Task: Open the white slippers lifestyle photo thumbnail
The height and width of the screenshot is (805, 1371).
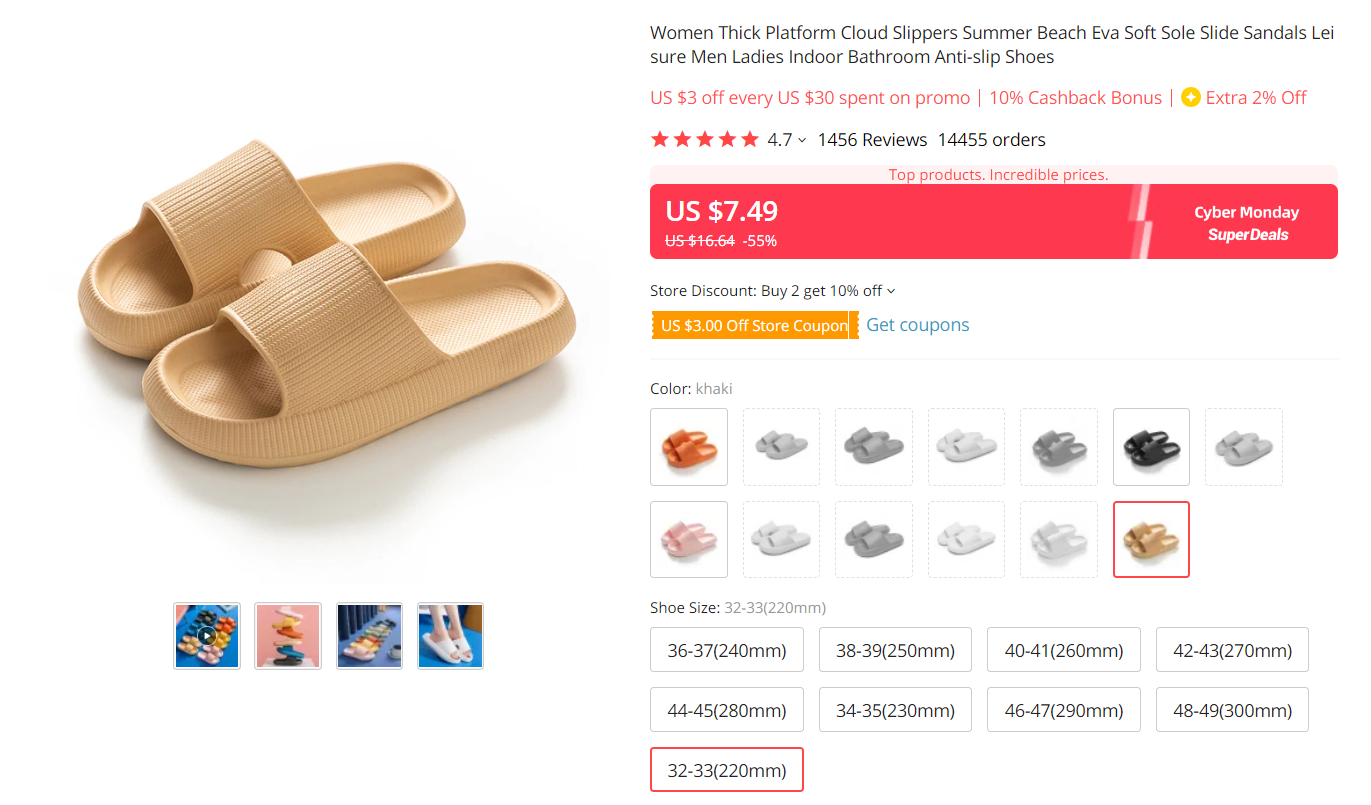Action: (x=450, y=636)
